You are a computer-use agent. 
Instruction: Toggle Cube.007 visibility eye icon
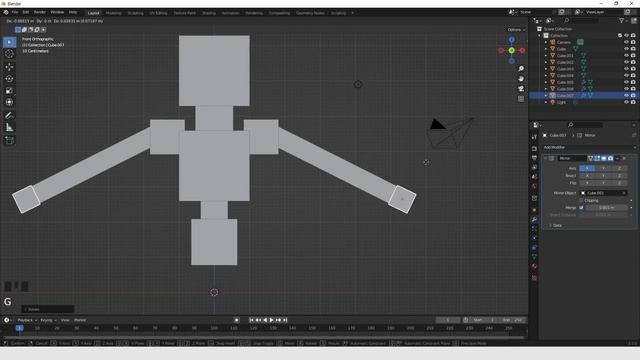click(627, 96)
